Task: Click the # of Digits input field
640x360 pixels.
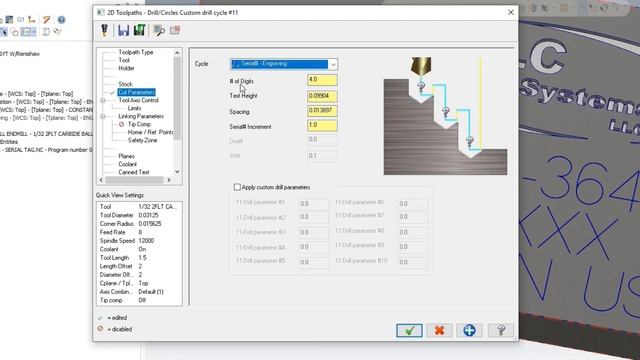Action: tap(322, 80)
